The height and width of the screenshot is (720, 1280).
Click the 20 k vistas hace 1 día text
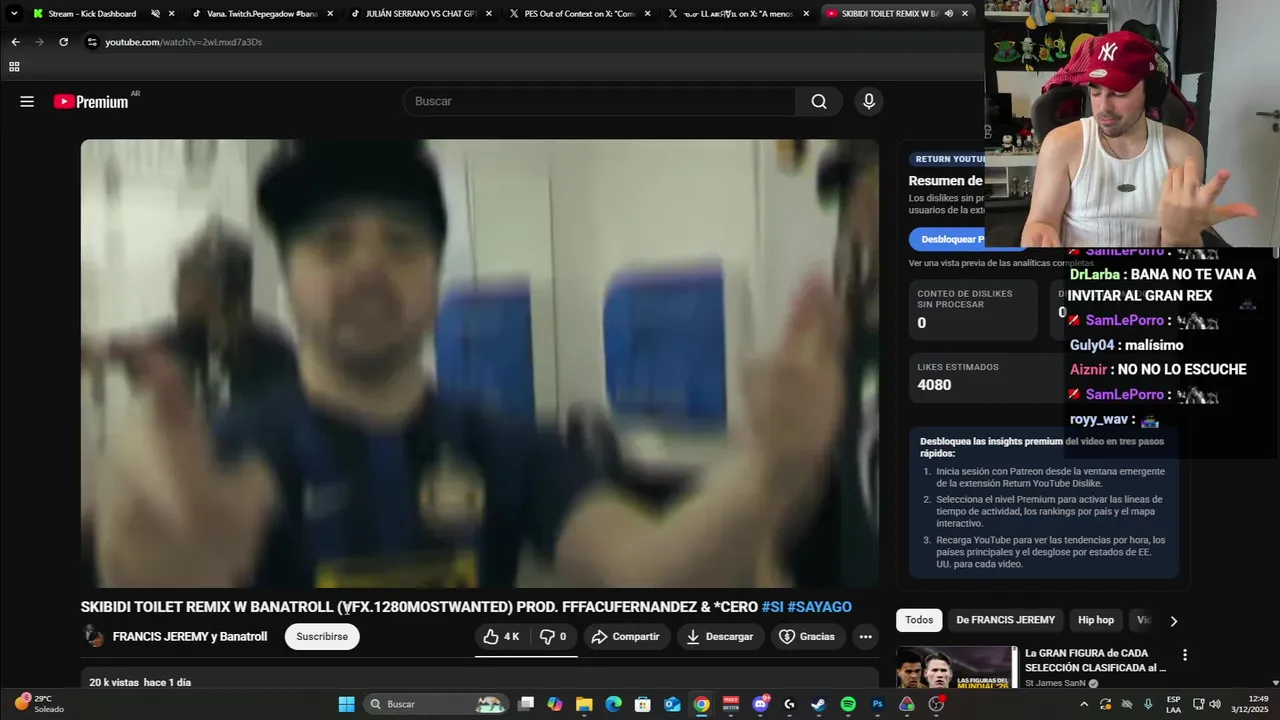tap(140, 682)
